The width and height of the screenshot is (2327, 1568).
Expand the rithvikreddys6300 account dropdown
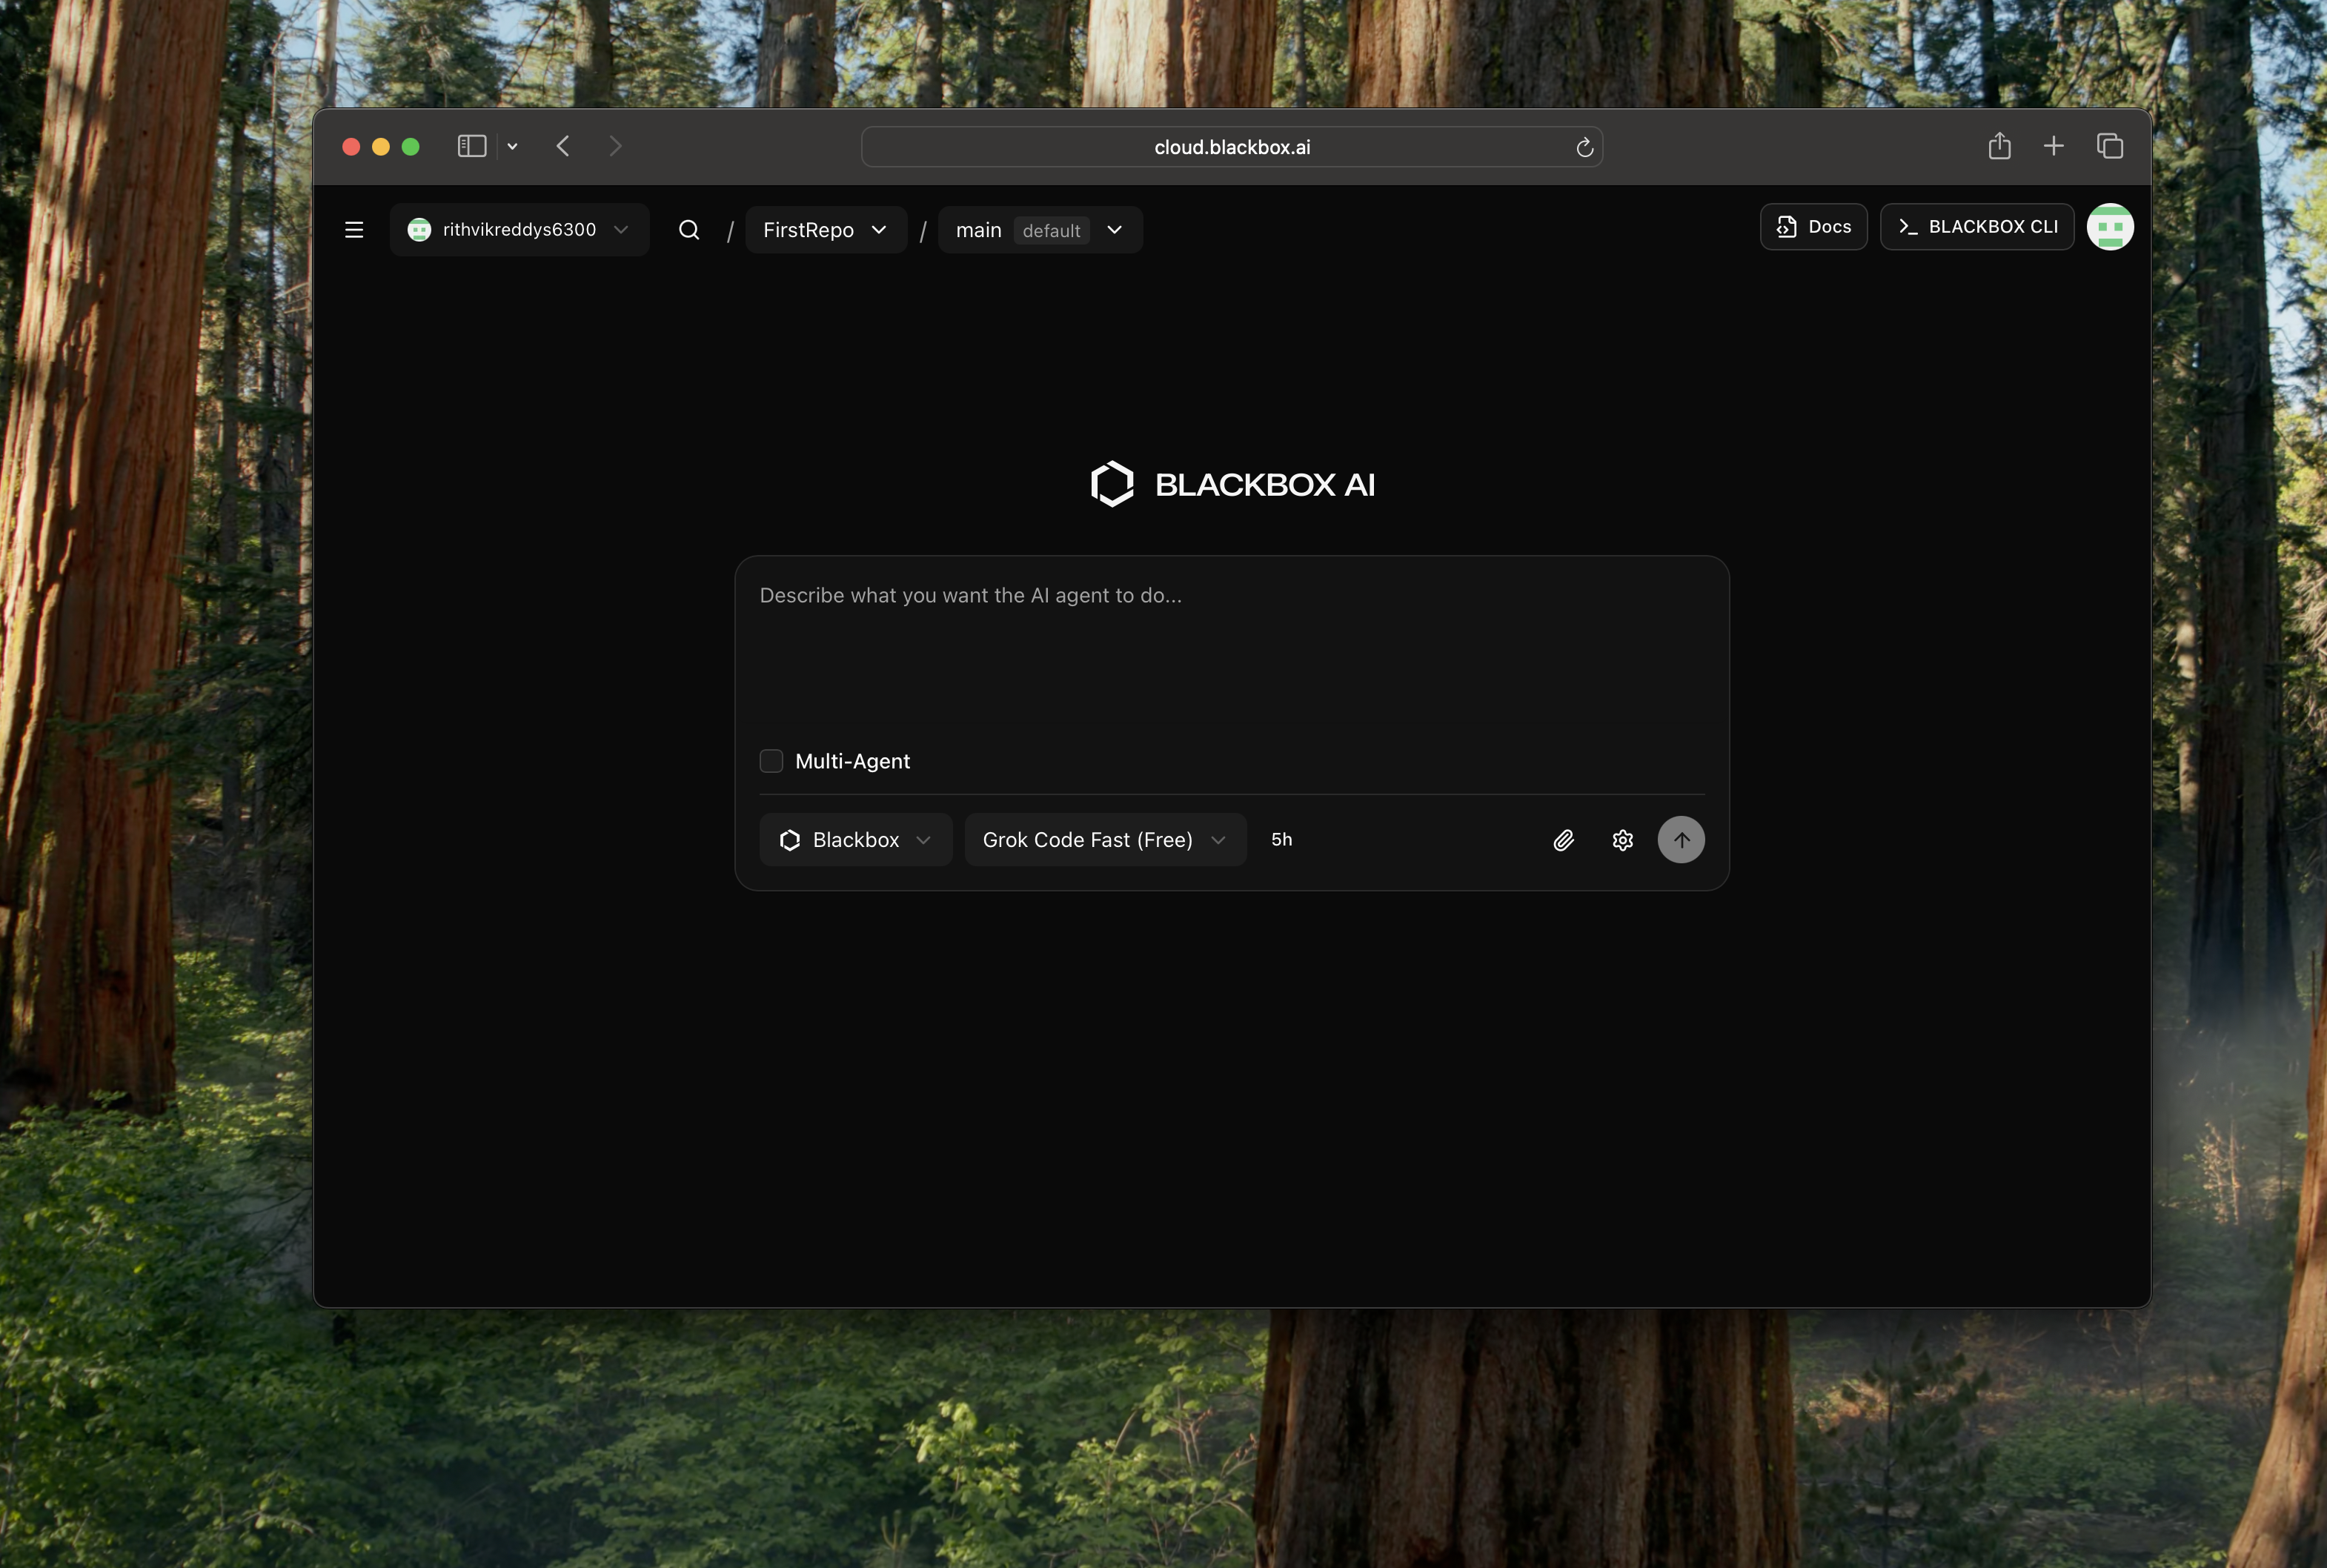pos(519,230)
